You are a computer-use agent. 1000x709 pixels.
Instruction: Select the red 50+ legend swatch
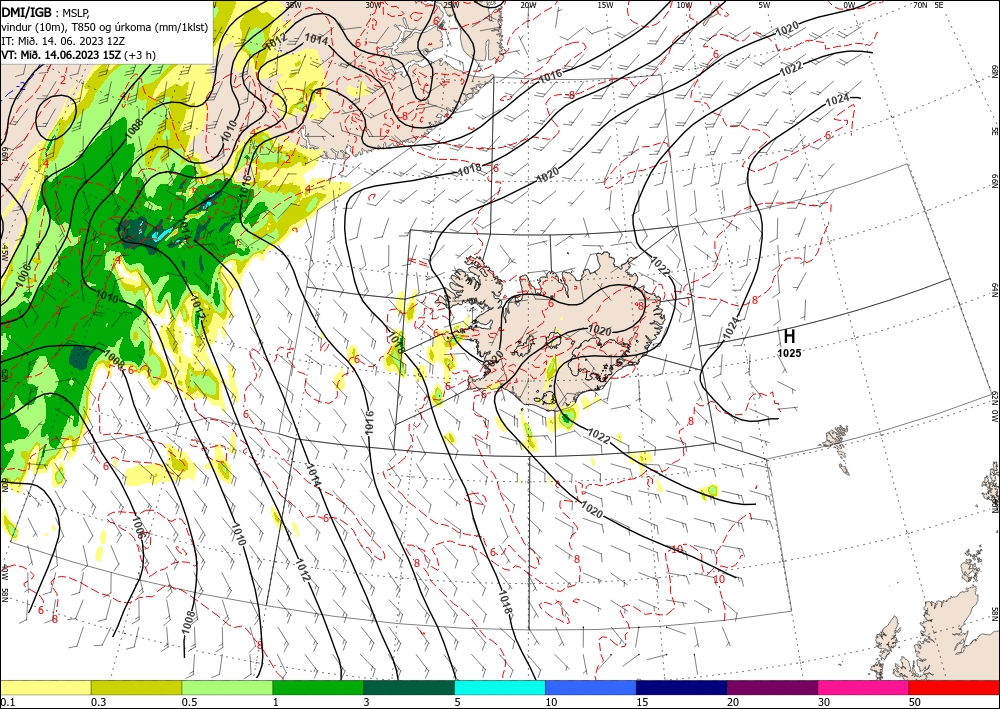[954, 687]
